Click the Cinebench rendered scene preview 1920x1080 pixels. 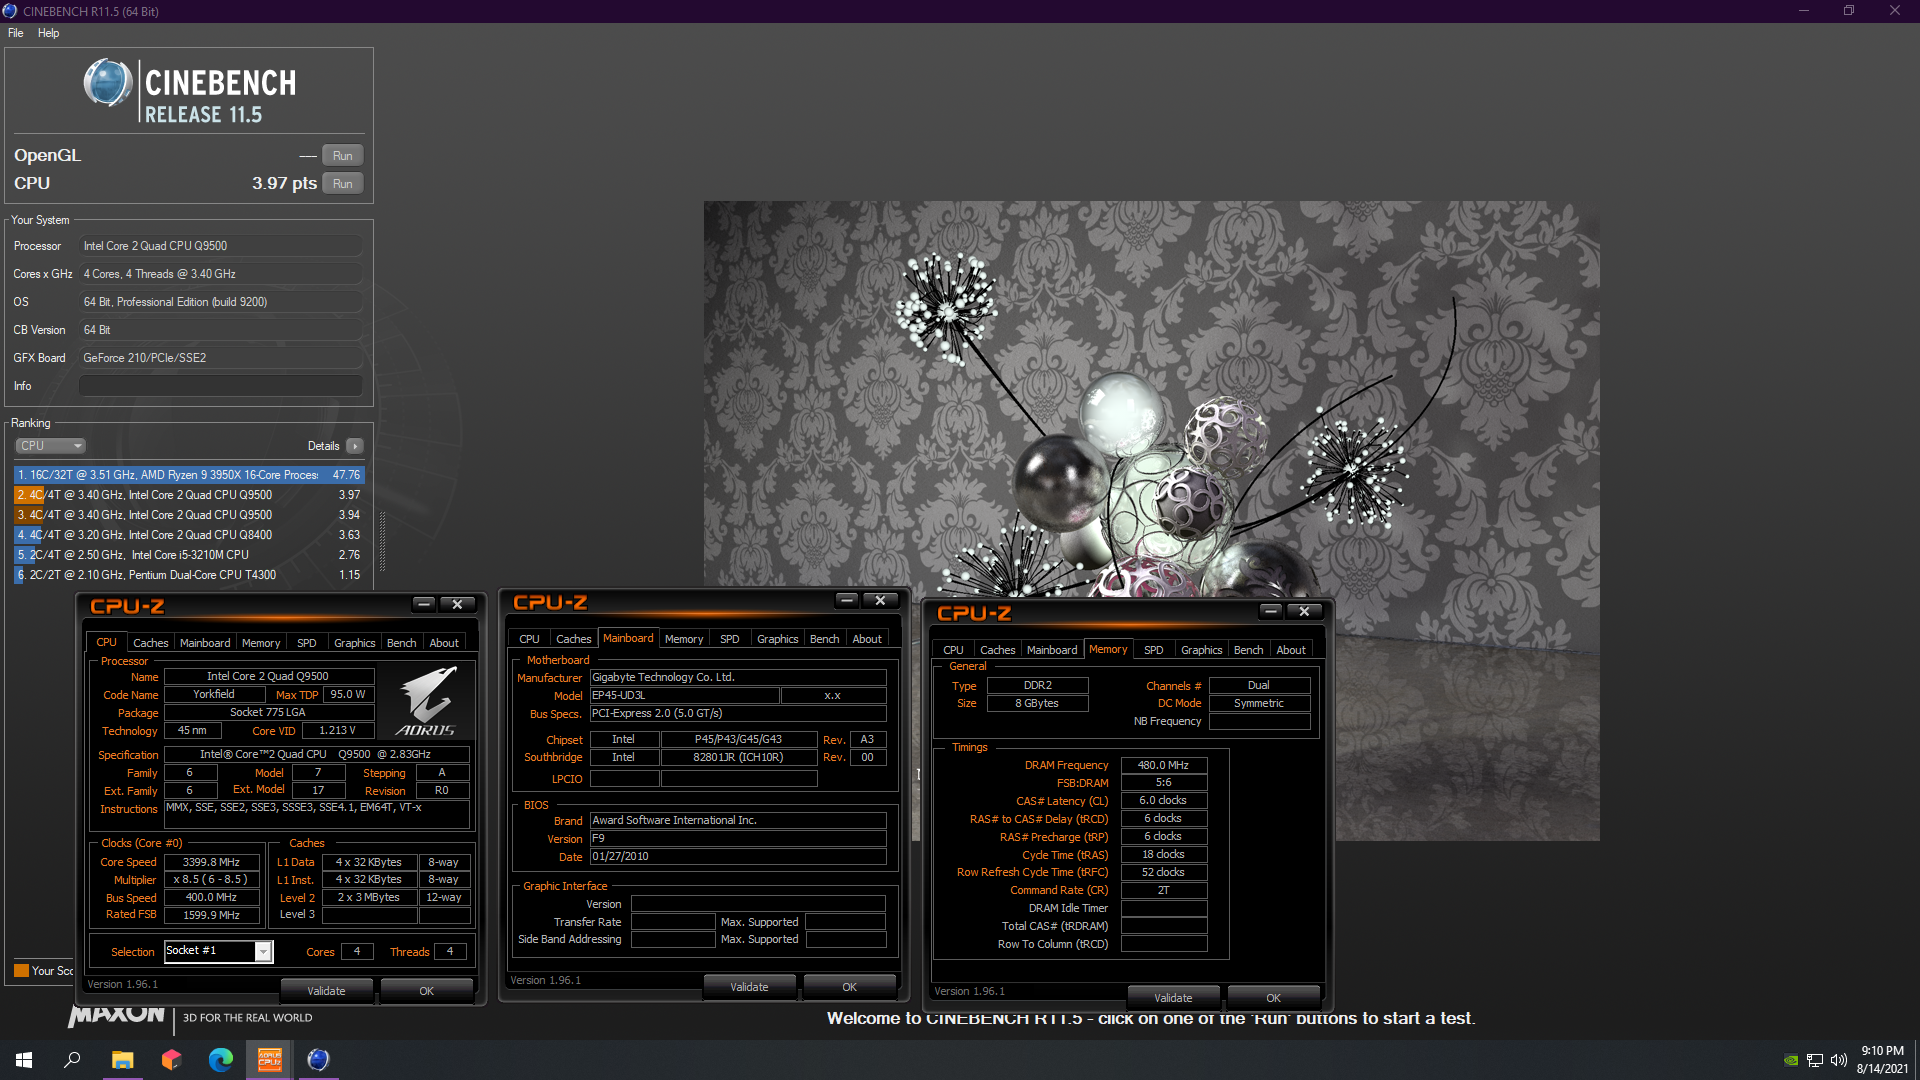click(x=1151, y=521)
